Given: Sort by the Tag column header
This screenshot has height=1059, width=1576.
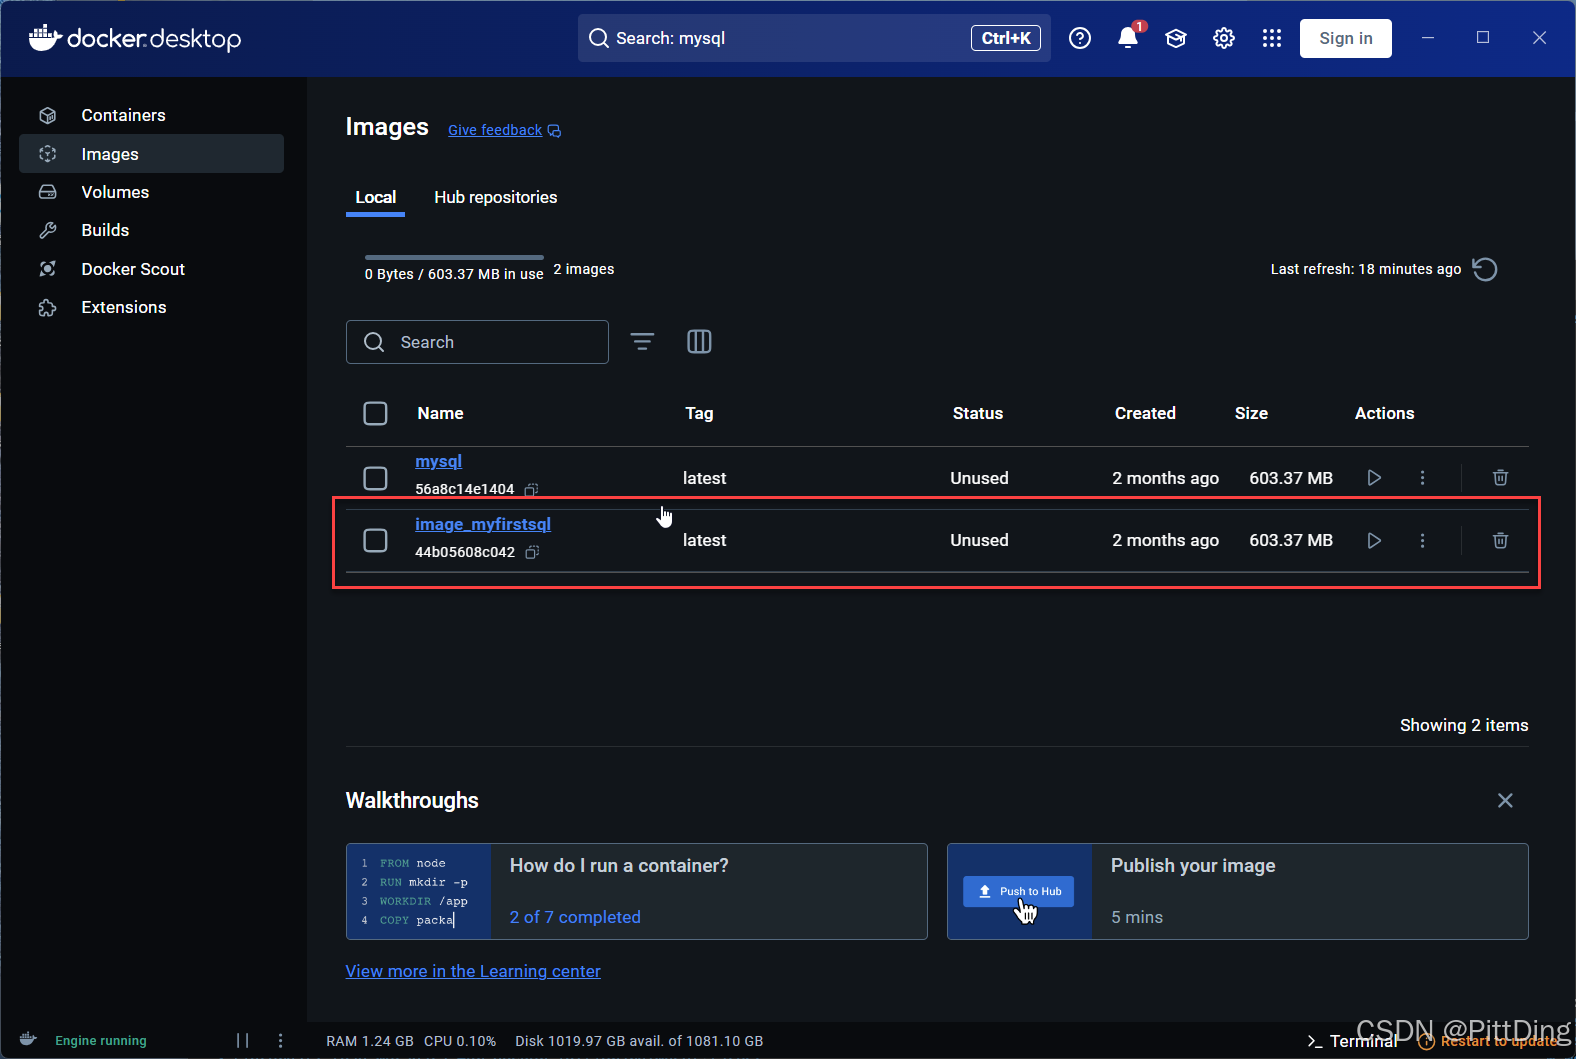Looking at the screenshot, I should pos(699,413).
